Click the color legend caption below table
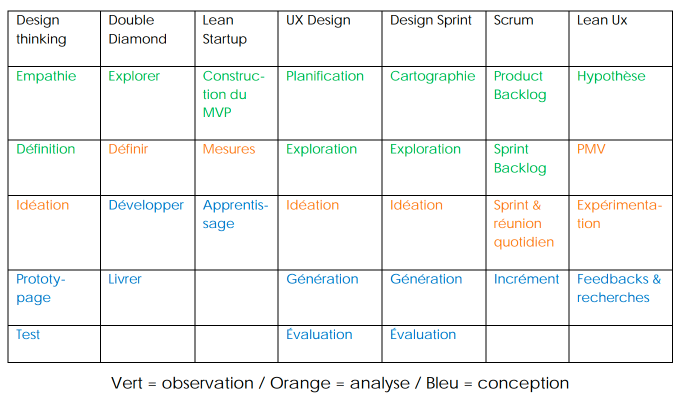 pyautogui.click(x=340, y=383)
